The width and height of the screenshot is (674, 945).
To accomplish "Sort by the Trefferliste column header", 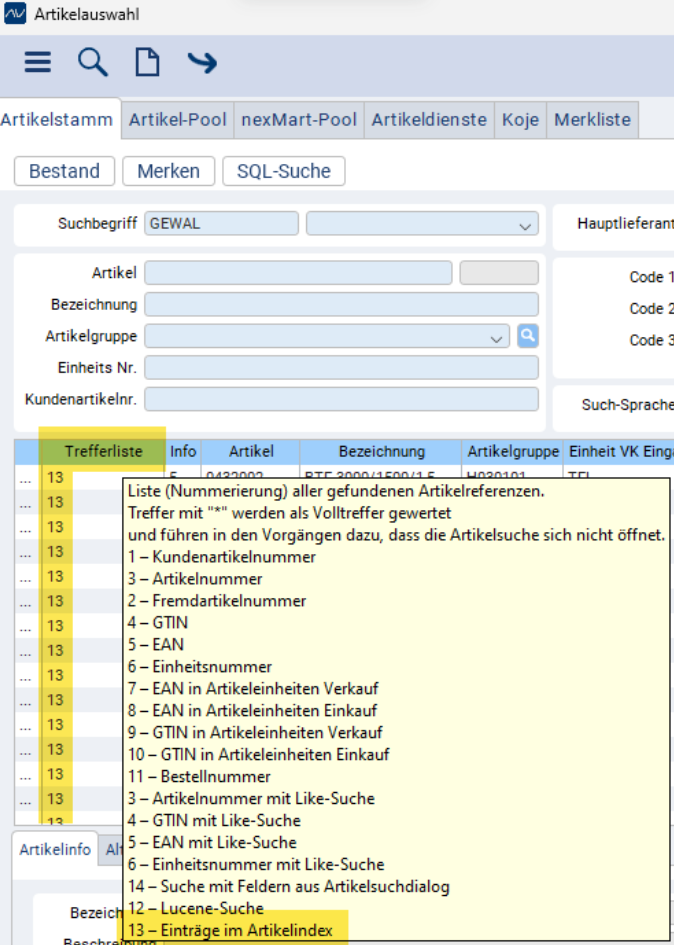I will point(102,452).
